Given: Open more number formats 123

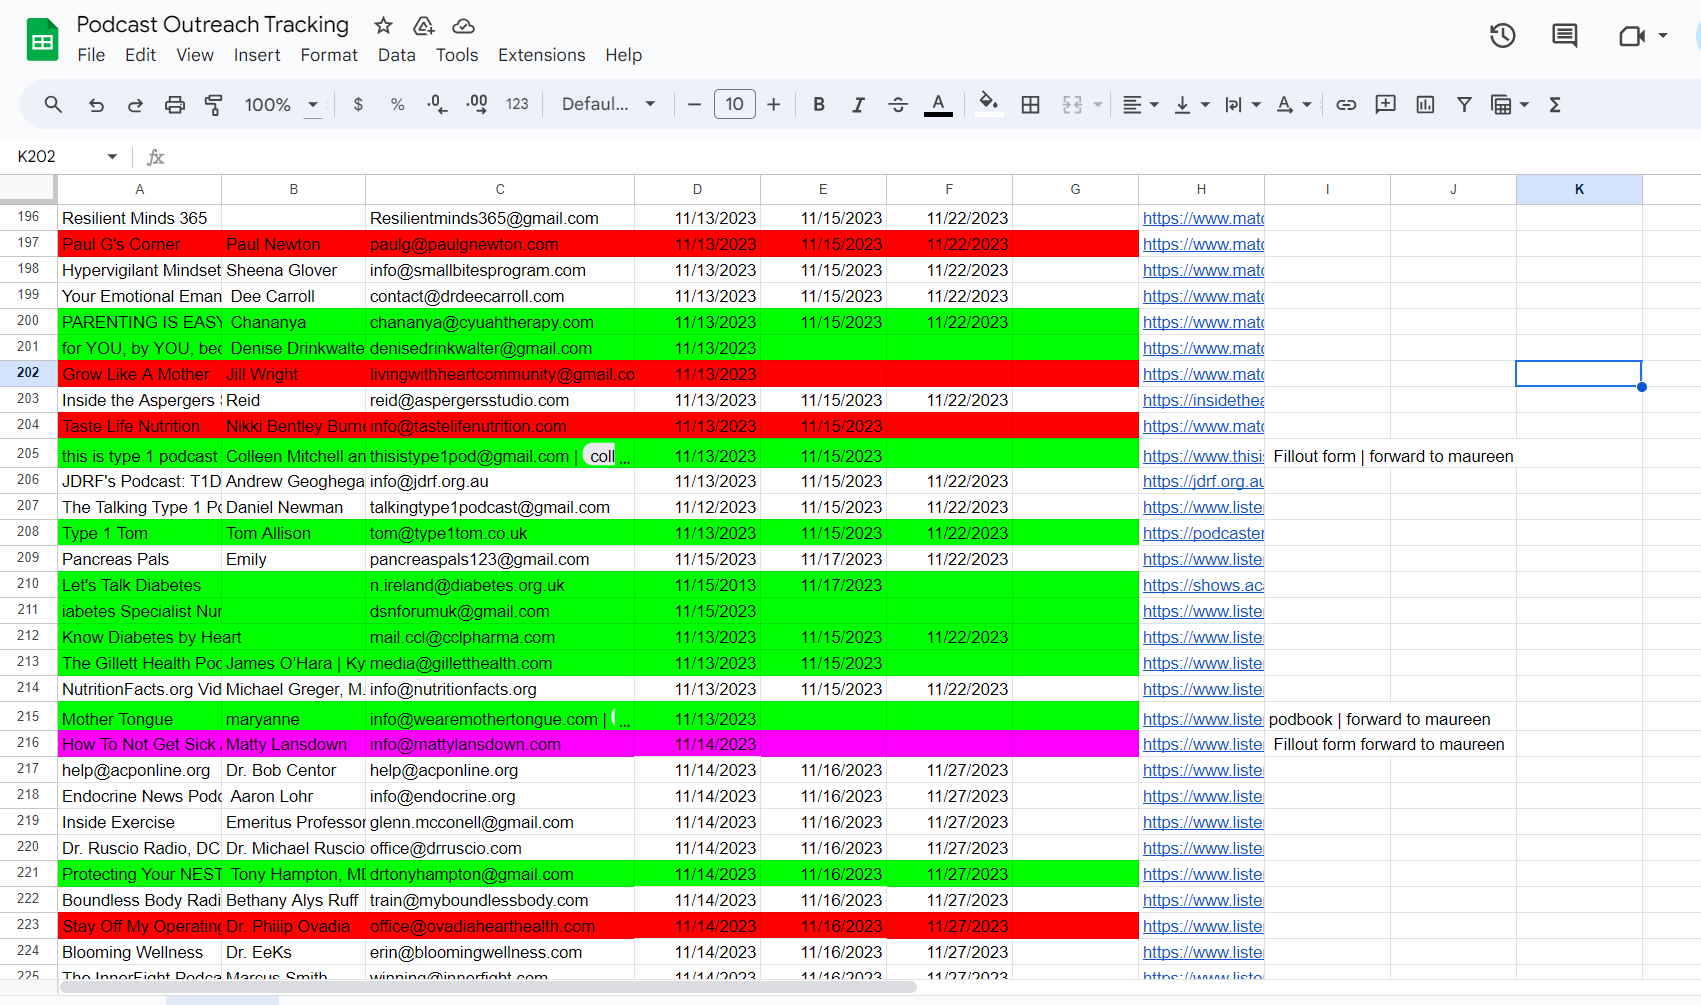Looking at the screenshot, I should click(x=517, y=104).
